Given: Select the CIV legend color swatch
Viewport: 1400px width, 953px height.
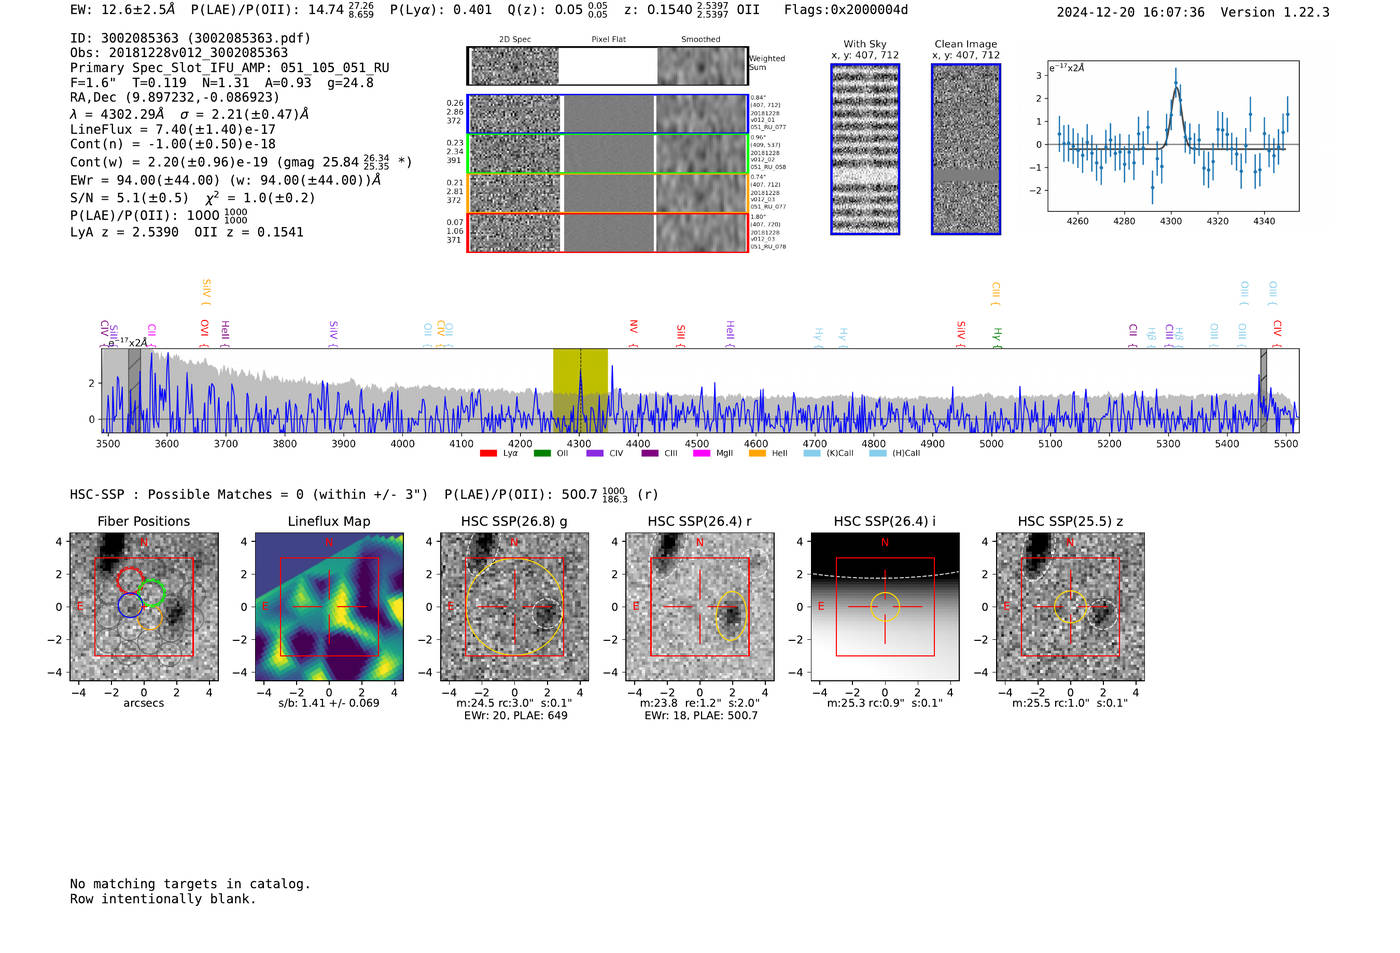Looking at the screenshot, I should (596, 454).
